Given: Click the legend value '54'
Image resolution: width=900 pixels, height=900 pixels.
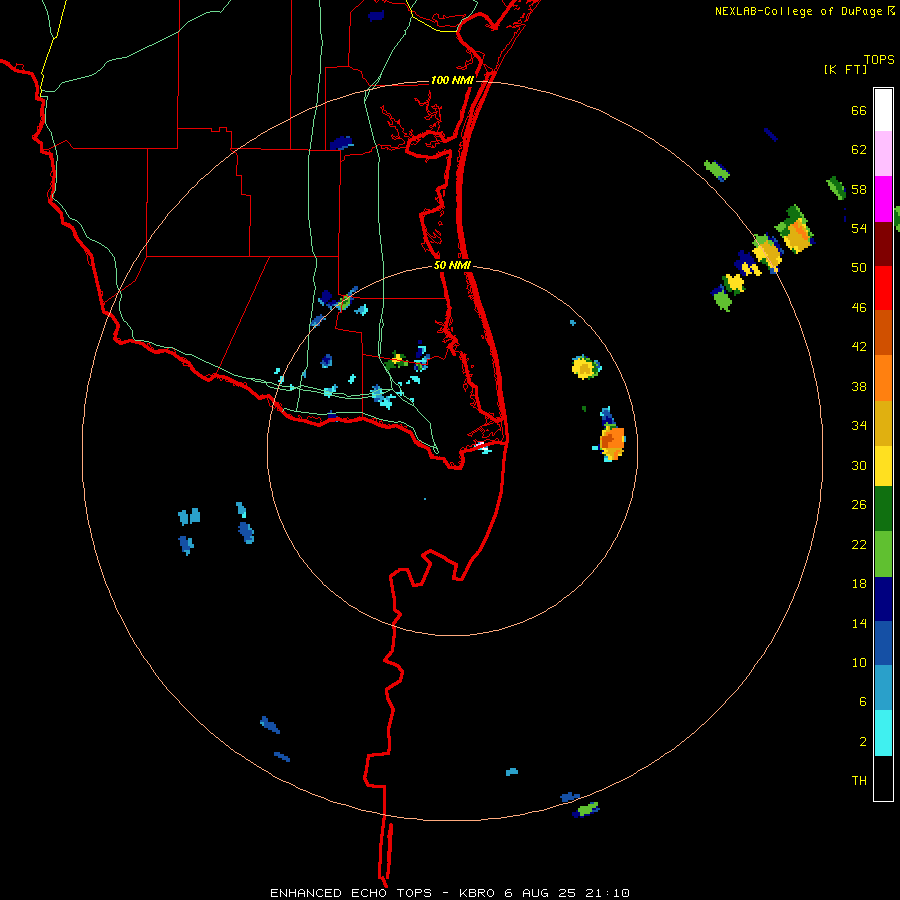Looking at the screenshot, I should click(x=859, y=228).
